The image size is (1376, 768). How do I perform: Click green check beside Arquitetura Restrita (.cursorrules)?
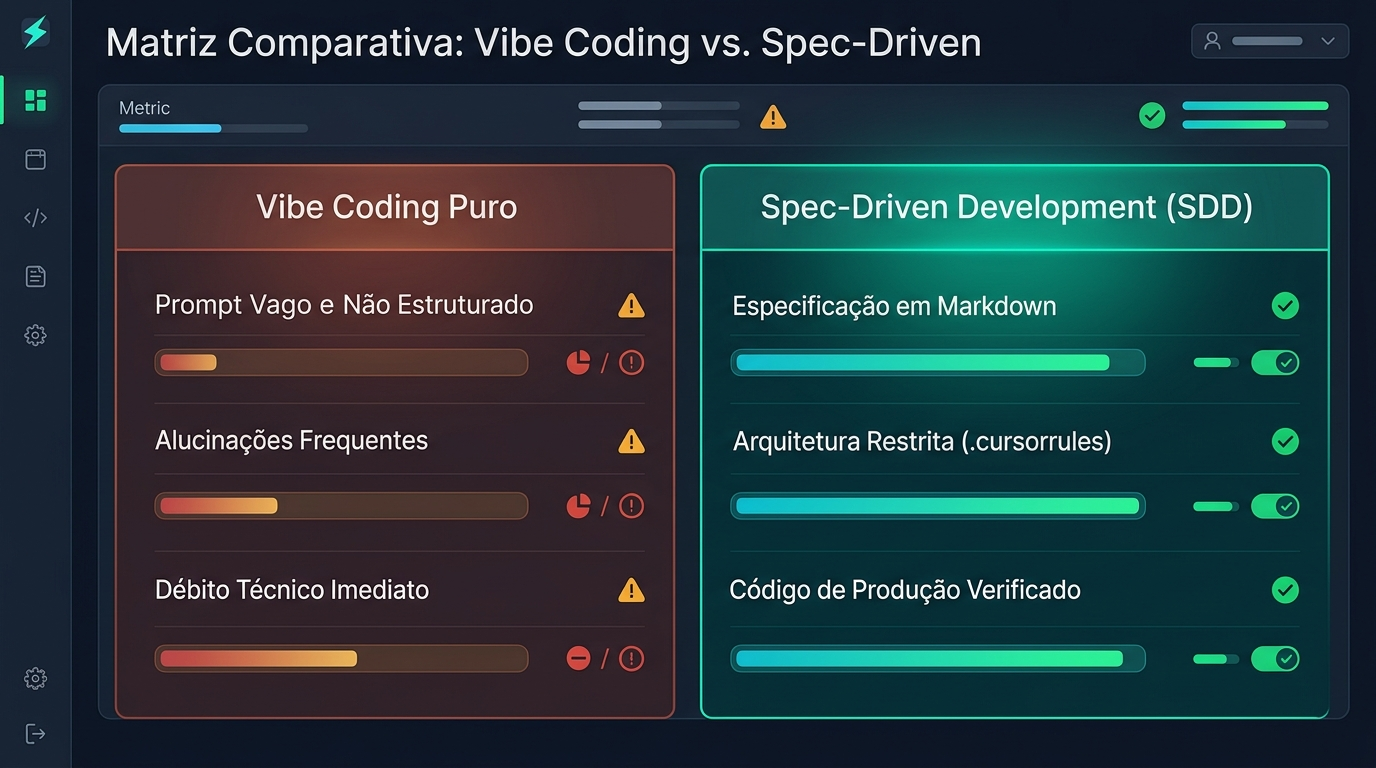click(x=1285, y=441)
